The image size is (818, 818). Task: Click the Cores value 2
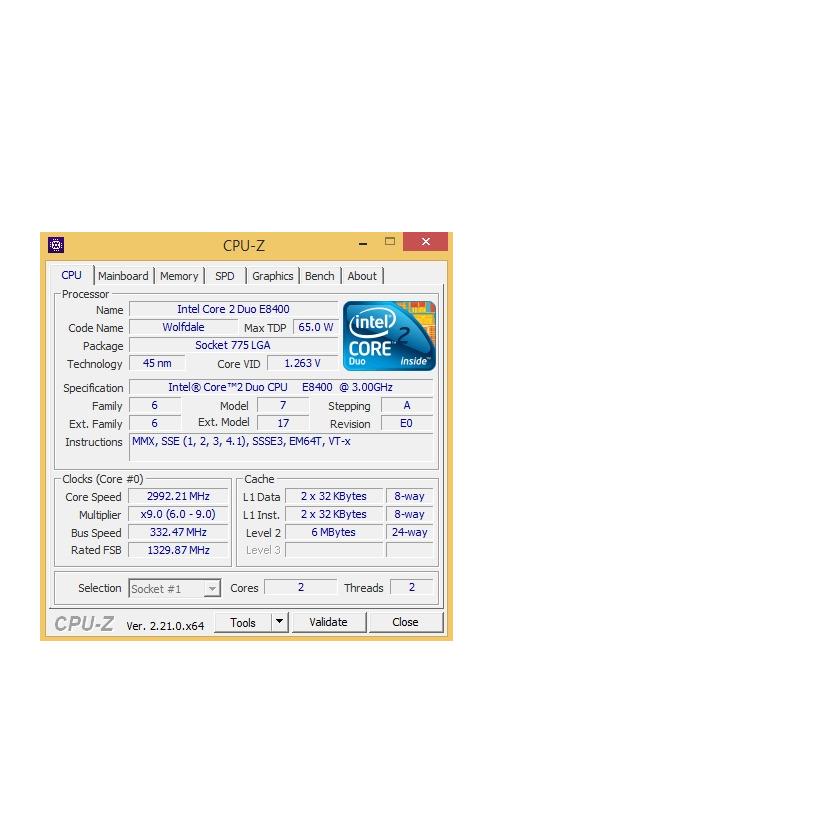[300, 587]
